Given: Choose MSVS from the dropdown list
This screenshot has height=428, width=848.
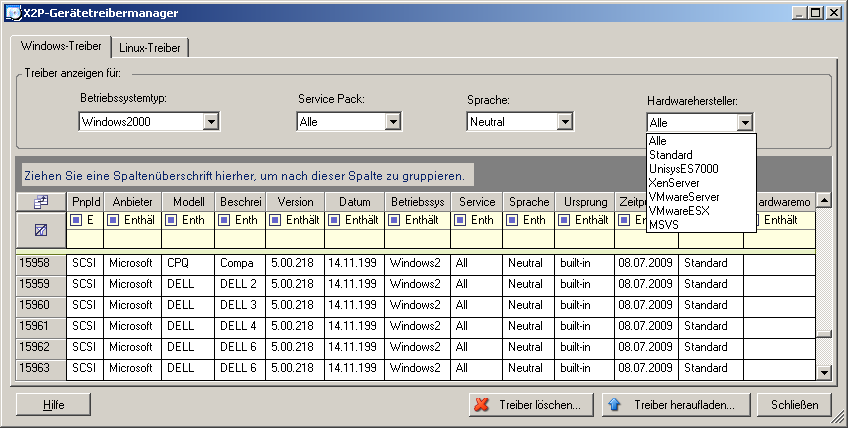Looking at the screenshot, I should click(701, 225).
